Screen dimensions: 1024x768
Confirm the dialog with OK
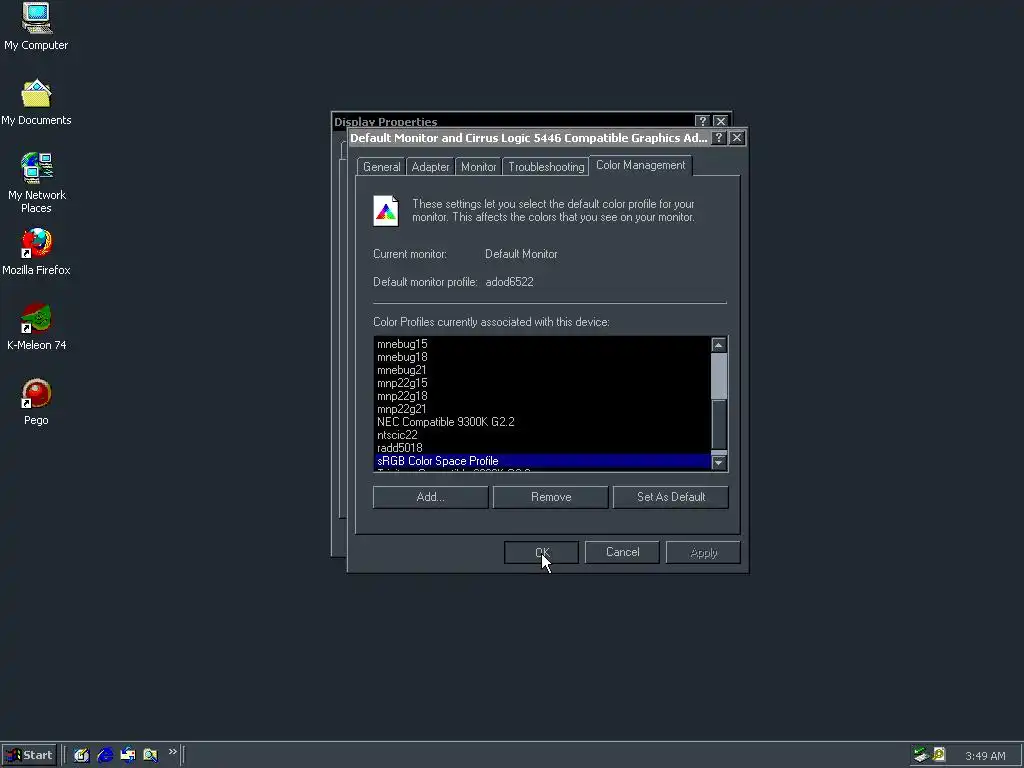click(x=541, y=552)
